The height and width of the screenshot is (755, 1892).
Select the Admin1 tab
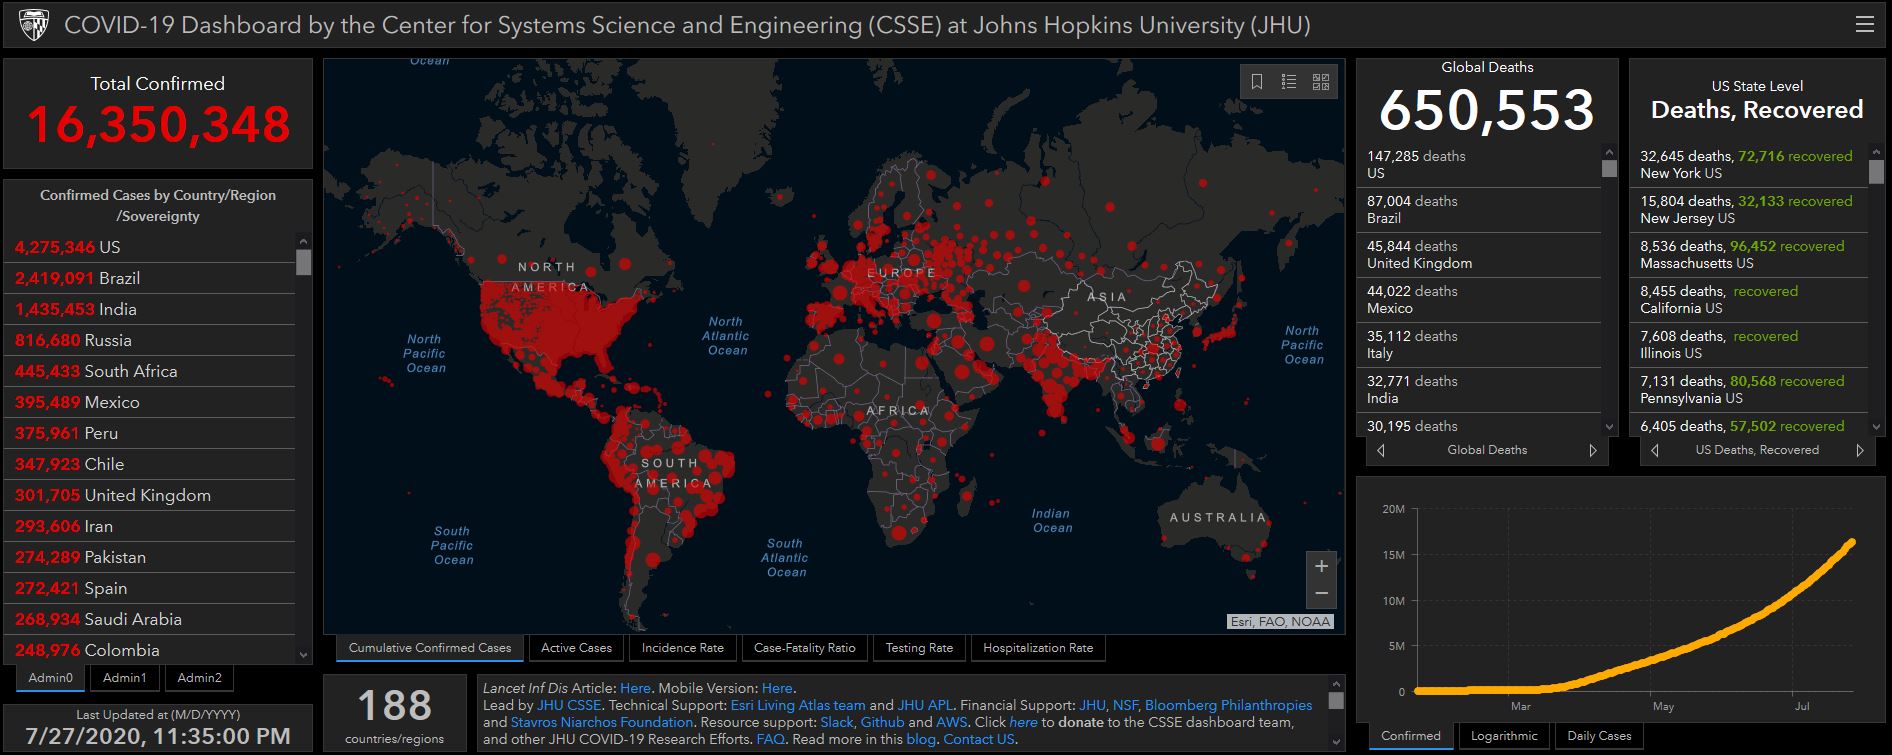125,678
